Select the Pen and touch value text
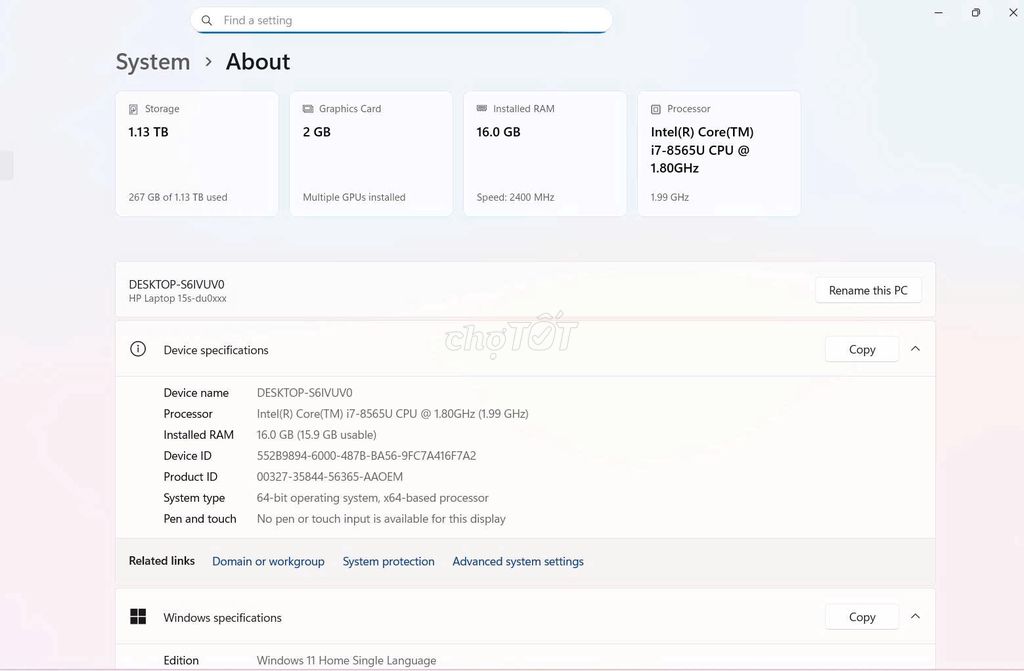The height and width of the screenshot is (671, 1024). pos(381,519)
